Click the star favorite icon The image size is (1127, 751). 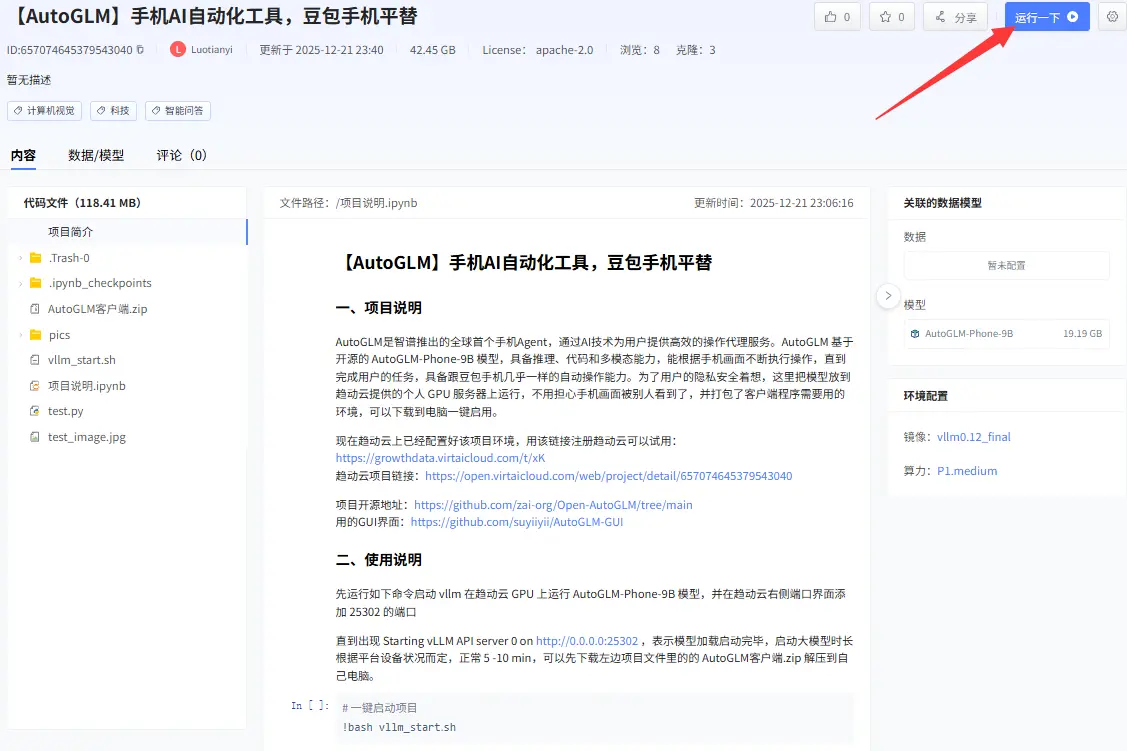coord(885,17)
